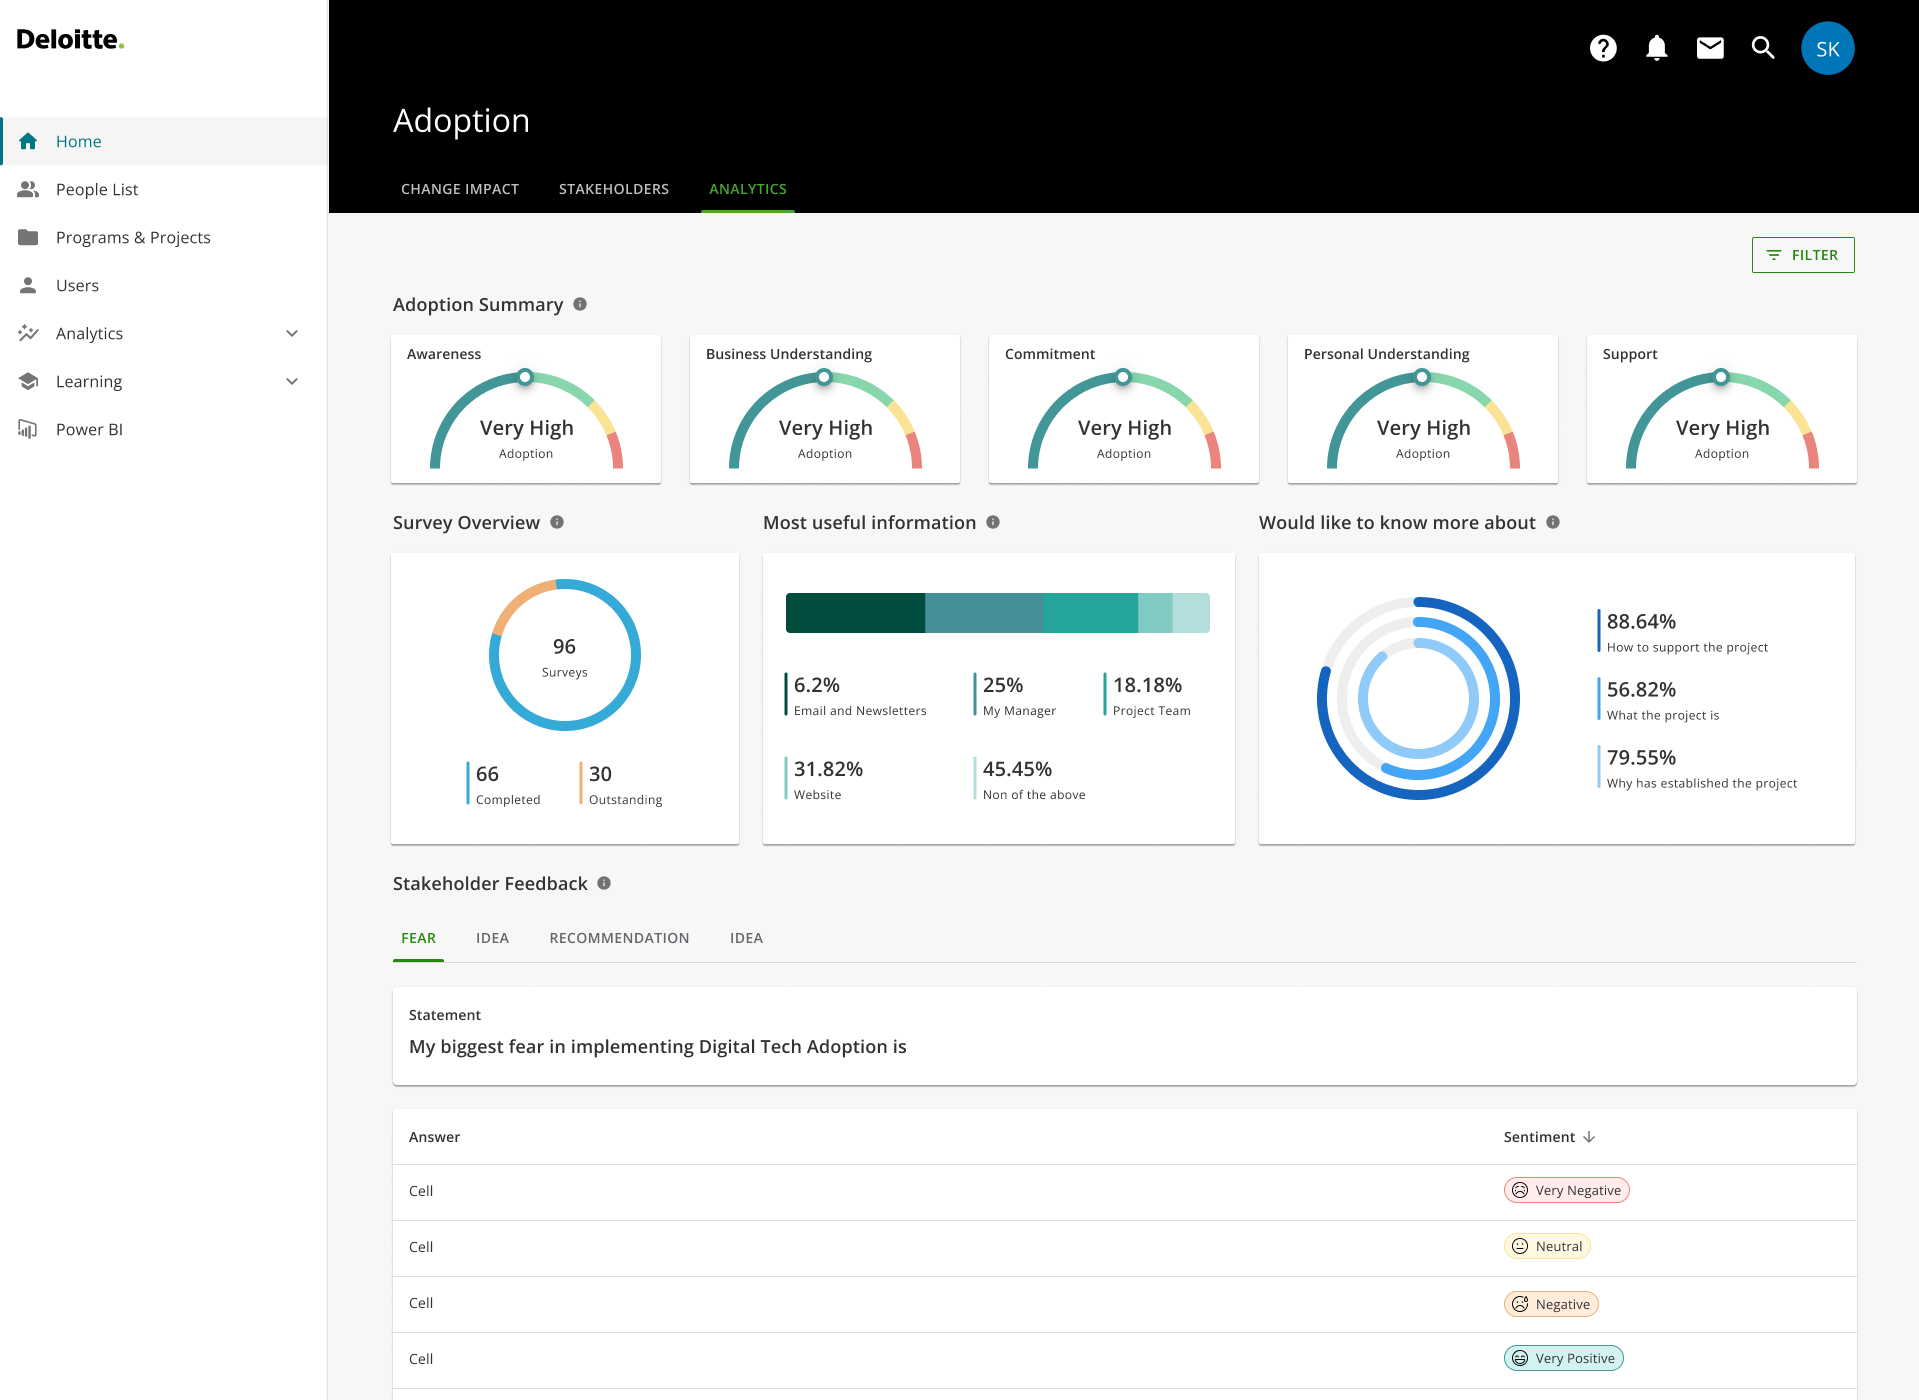Open the help question mark icon
The image size is (1919, 1400).
1603,48
